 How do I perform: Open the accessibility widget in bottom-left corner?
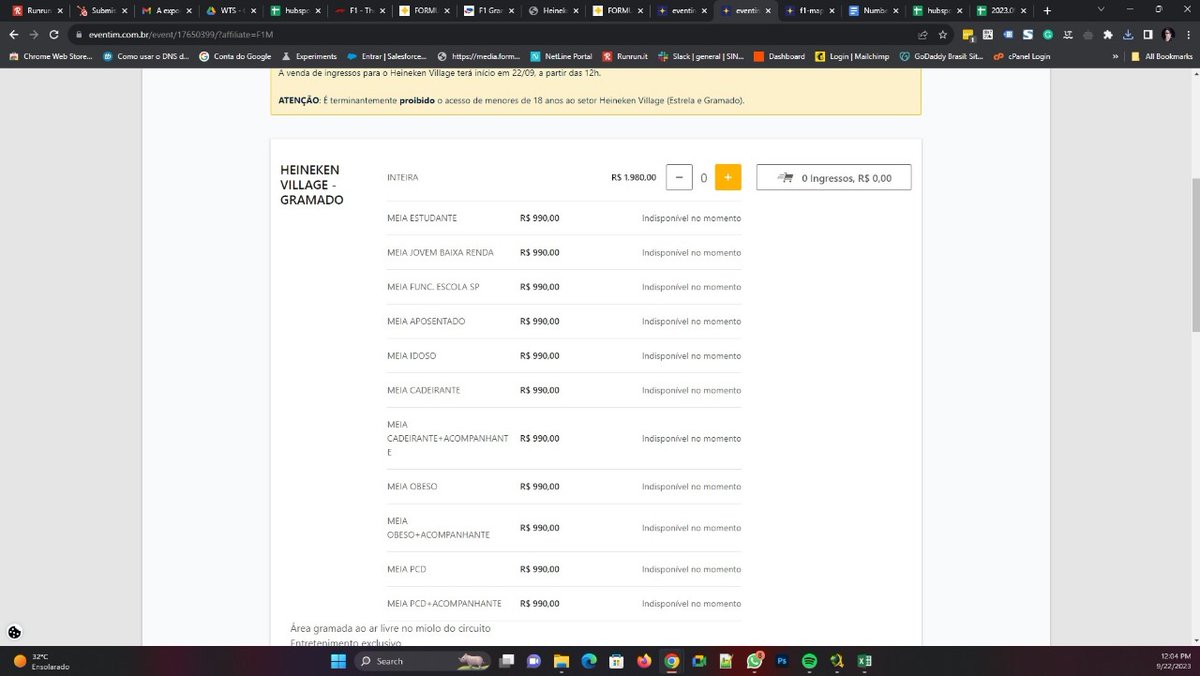13,632
